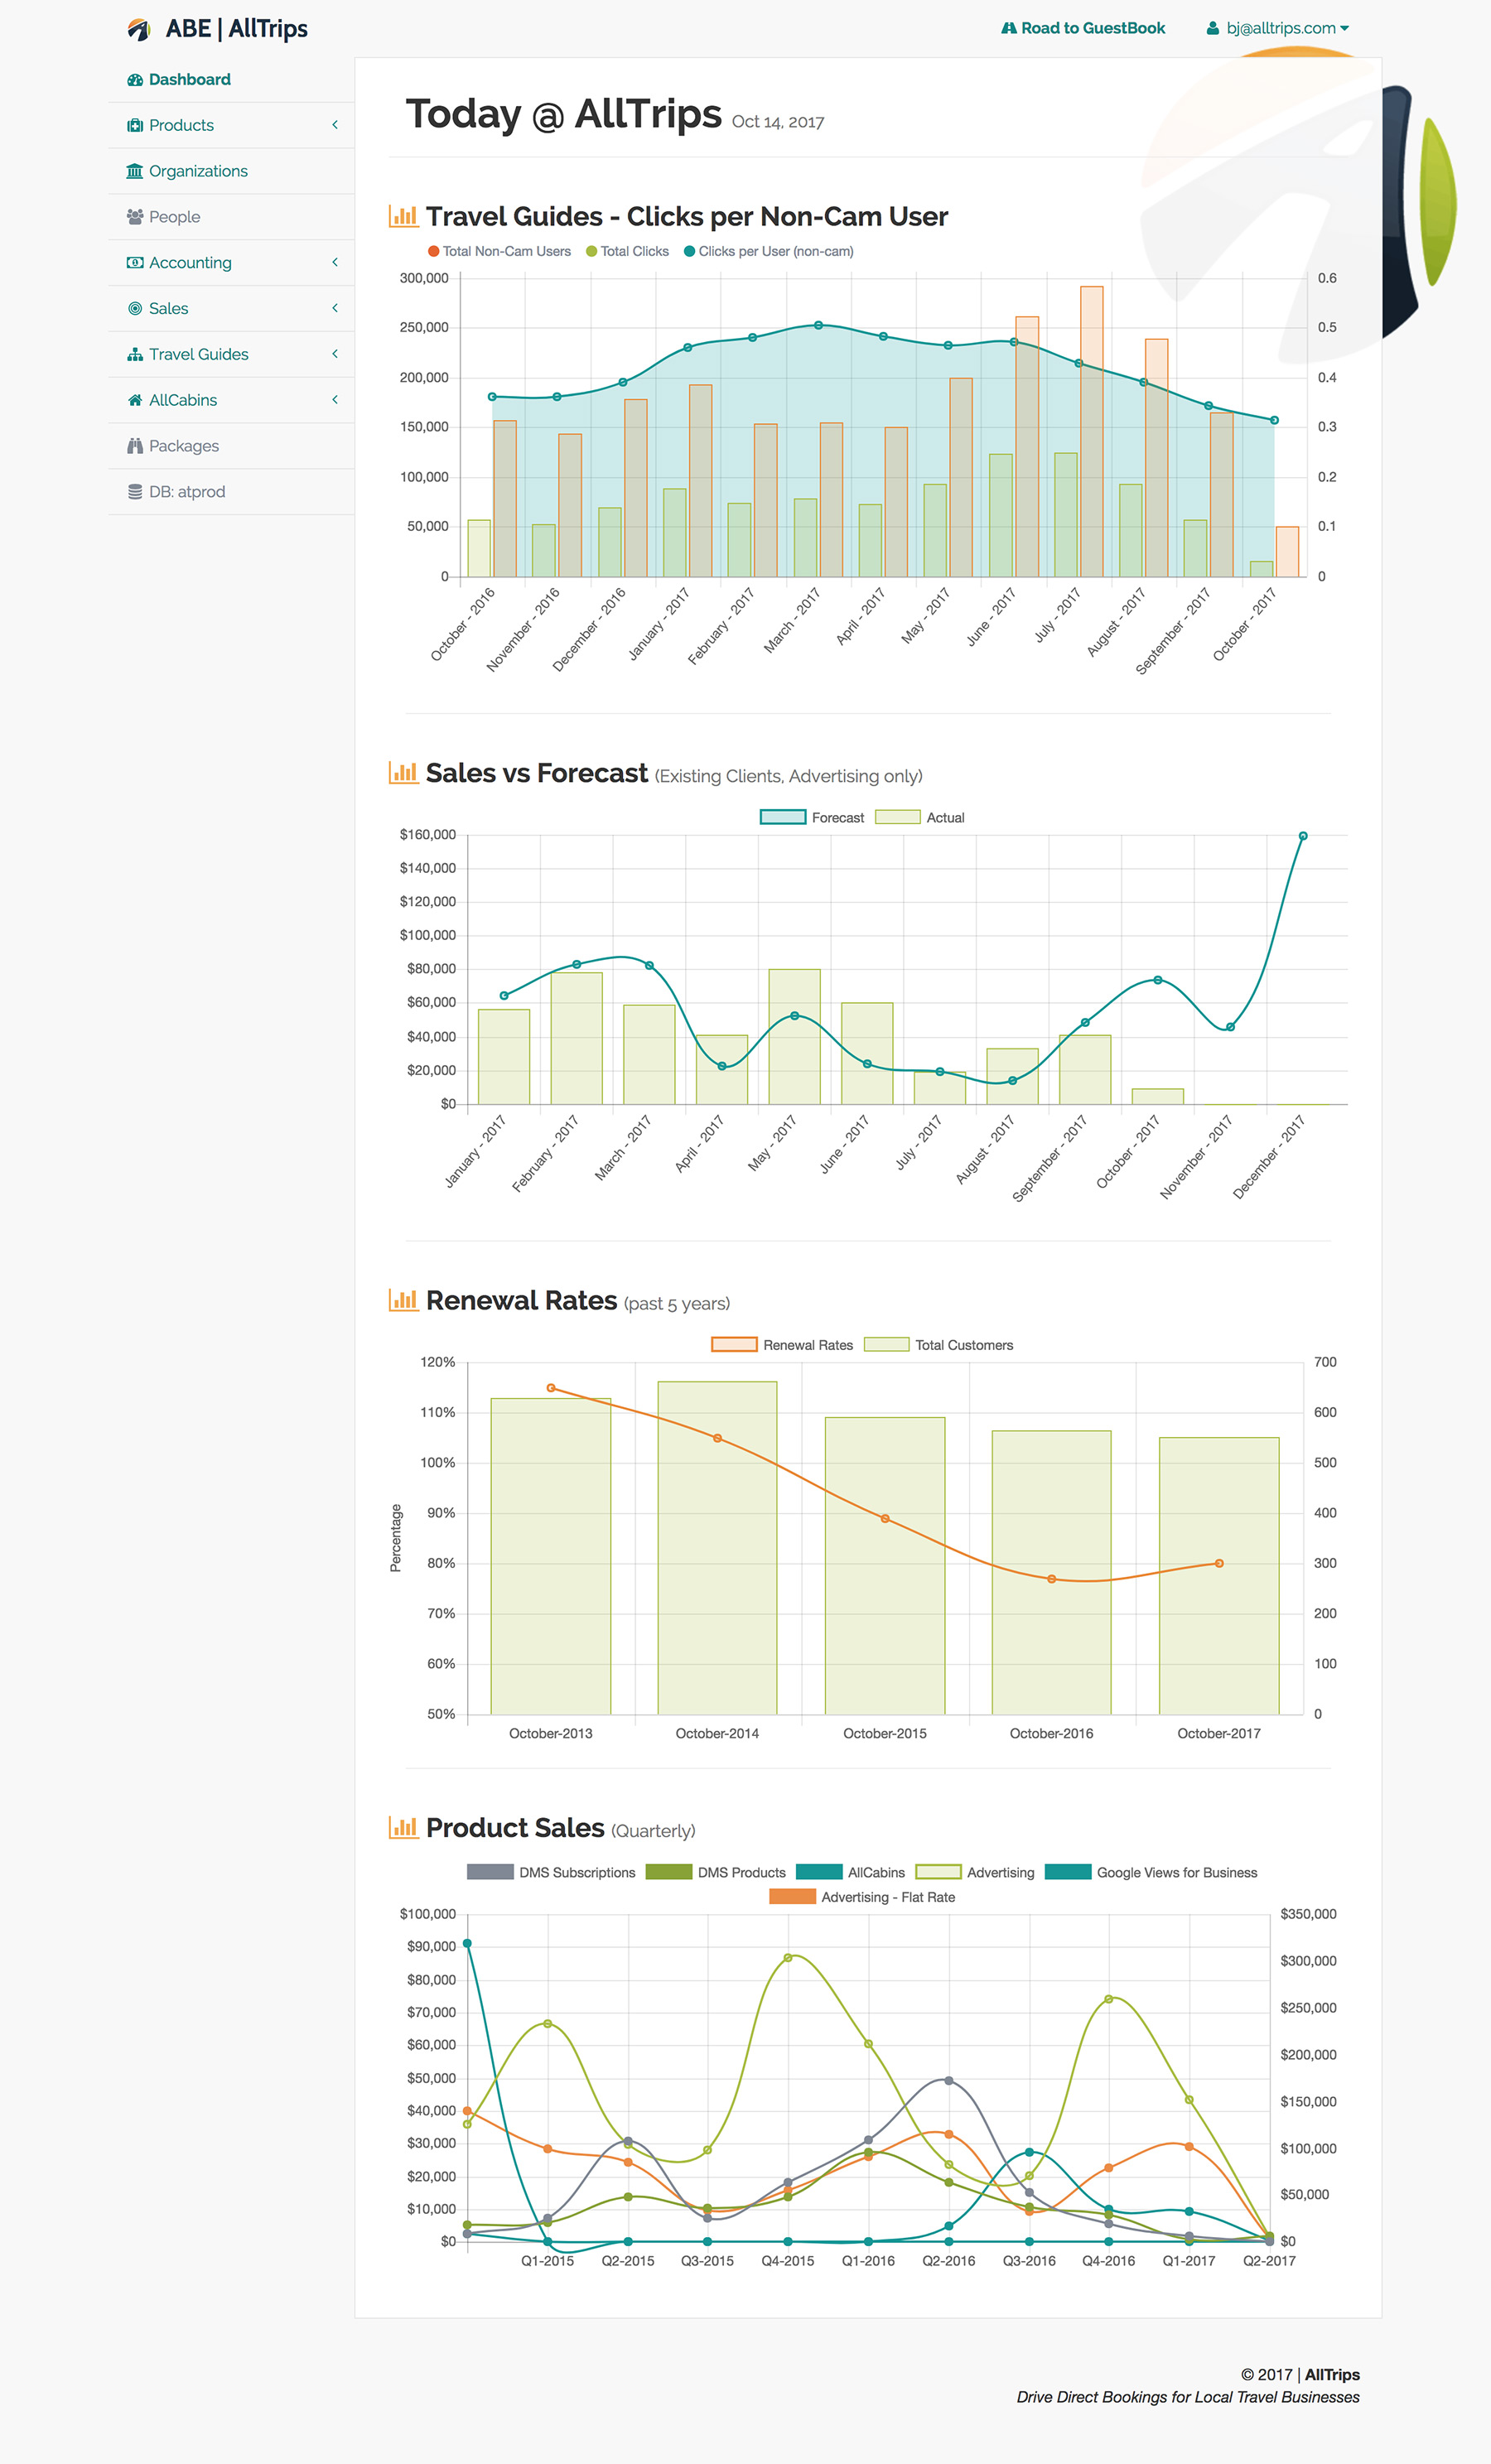Click the Packages binoculars icon
Viewport: 1491px width, 2464px height.
tap(135, 446)
